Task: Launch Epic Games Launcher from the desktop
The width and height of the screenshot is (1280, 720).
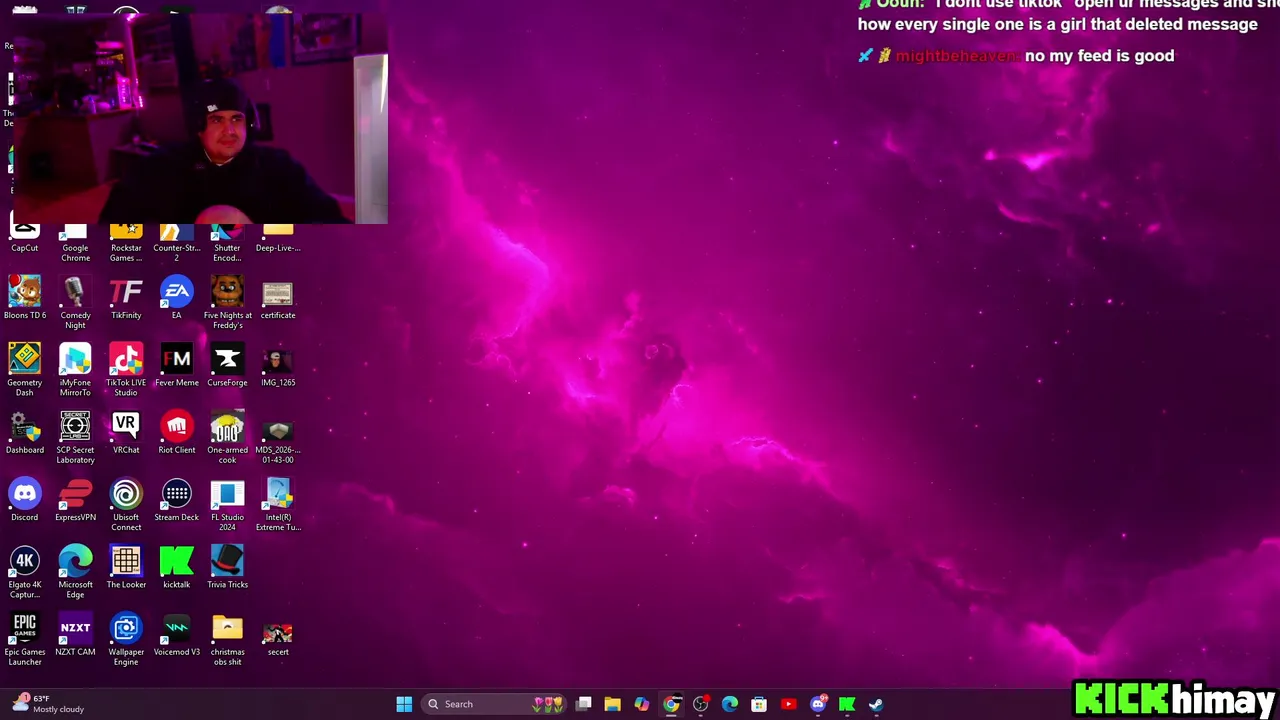Action: click(25, 639)
